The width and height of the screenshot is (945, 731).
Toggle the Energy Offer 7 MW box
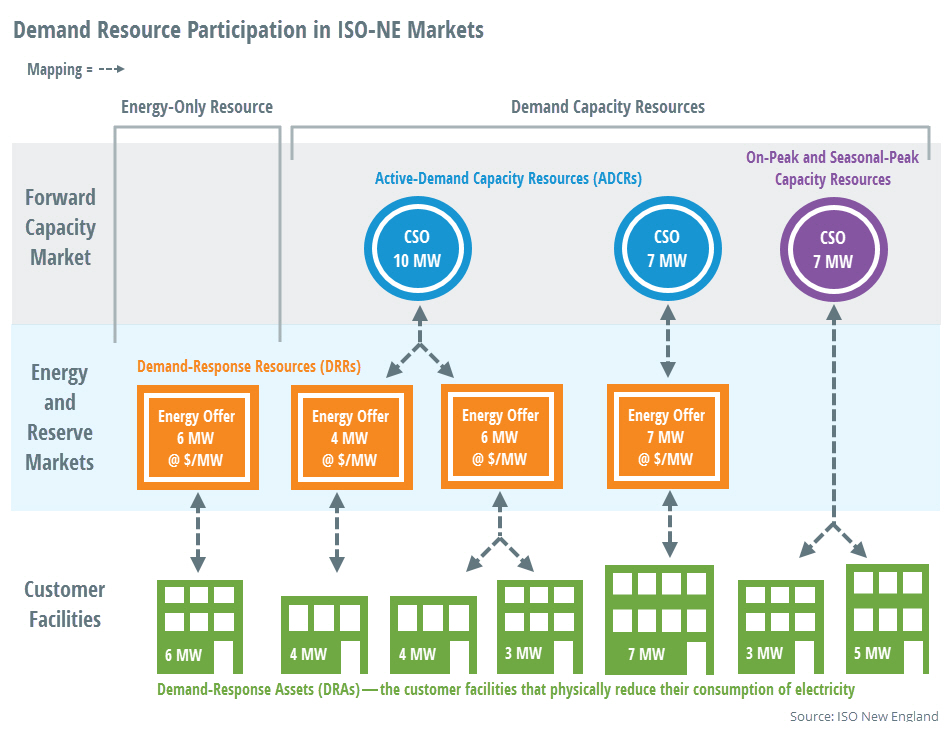667,437
